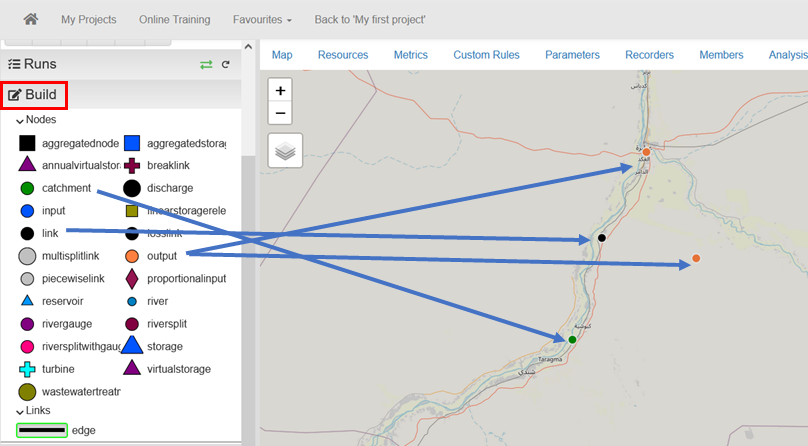Click the home icon in top navigation

31,19
